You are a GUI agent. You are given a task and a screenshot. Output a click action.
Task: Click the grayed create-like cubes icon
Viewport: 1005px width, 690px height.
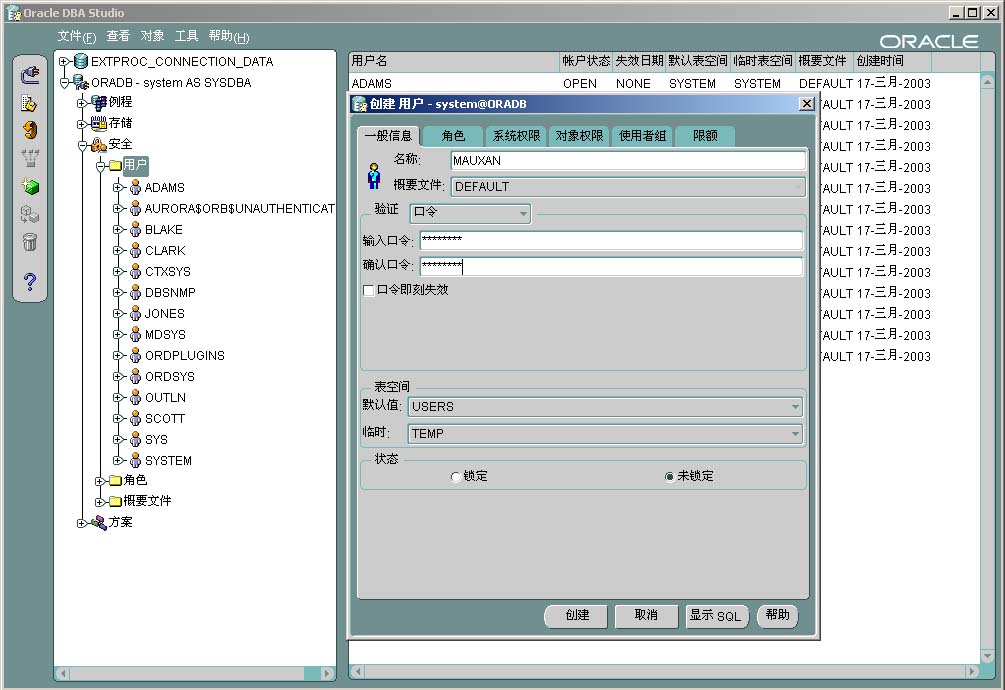(29, 214)
